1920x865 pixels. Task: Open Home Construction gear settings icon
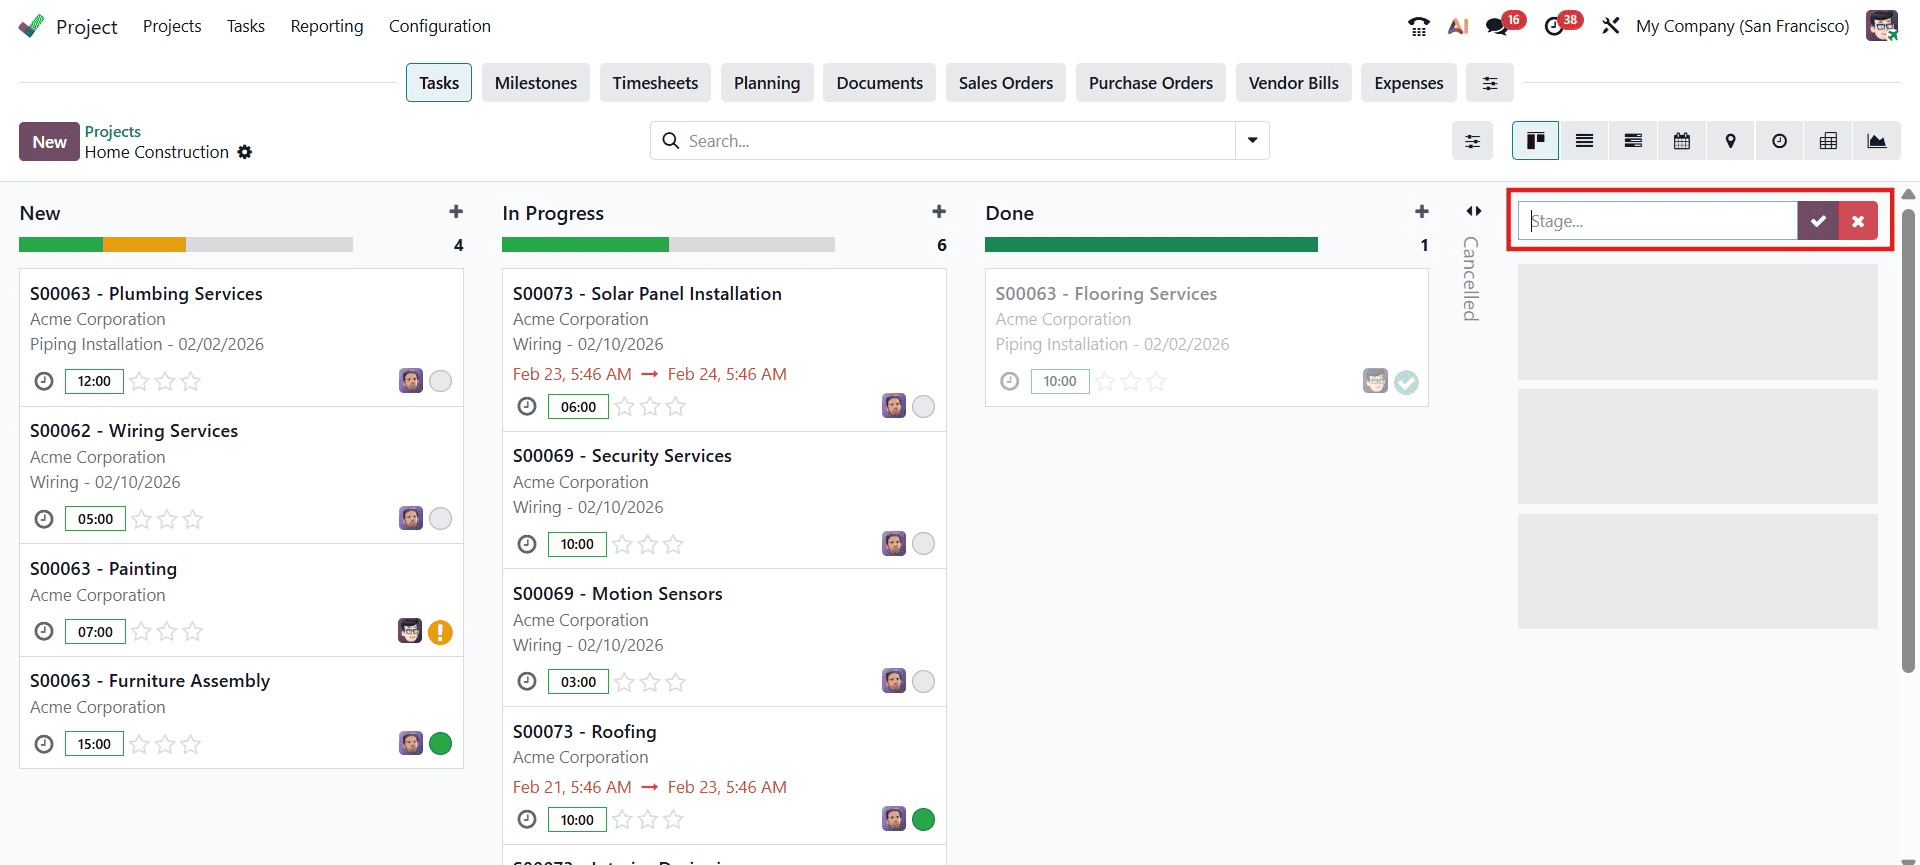tap(245, 152)
